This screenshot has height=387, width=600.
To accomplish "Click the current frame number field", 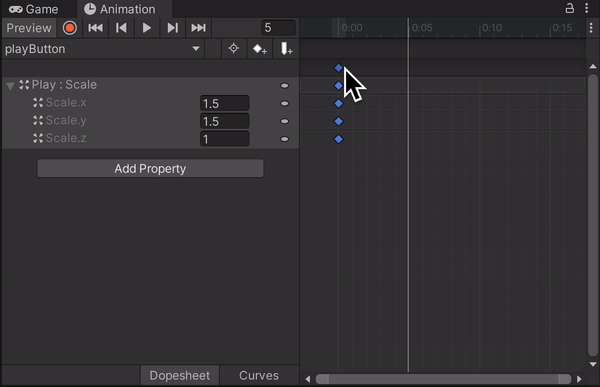I will point(279,28).
